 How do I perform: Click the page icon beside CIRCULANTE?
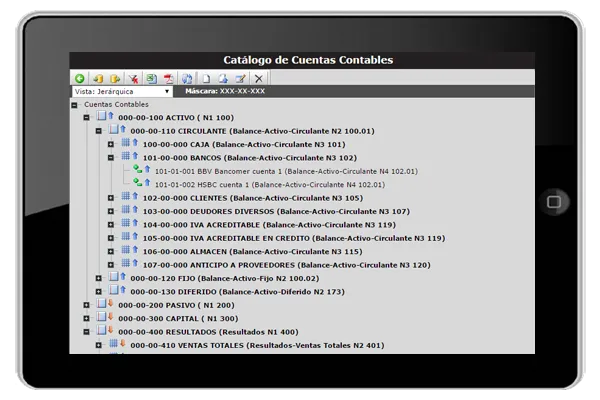(114, 129)
